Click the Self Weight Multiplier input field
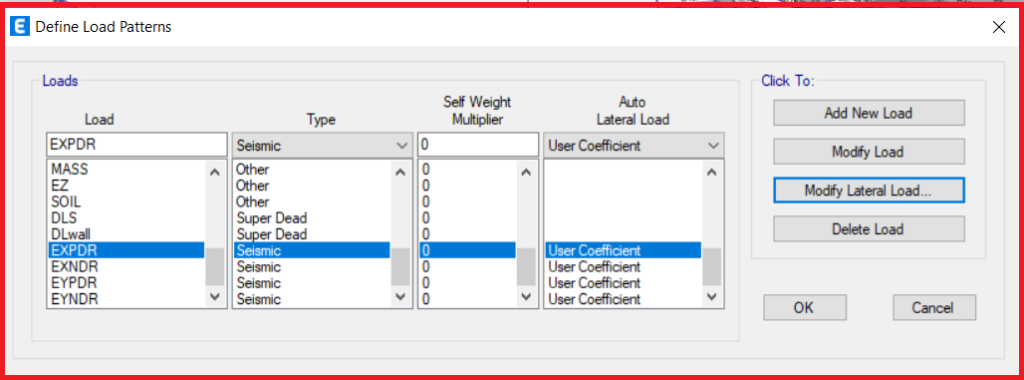This screenshot has height=380, width=1024. [x=478, y=145]
